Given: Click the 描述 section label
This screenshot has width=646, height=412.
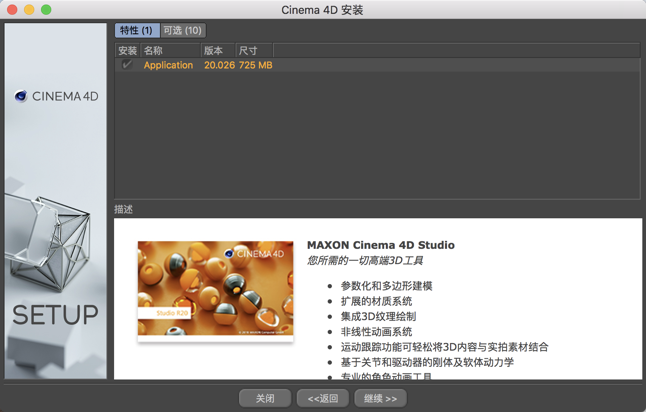Looking at the screenshot, I should 123,209.
